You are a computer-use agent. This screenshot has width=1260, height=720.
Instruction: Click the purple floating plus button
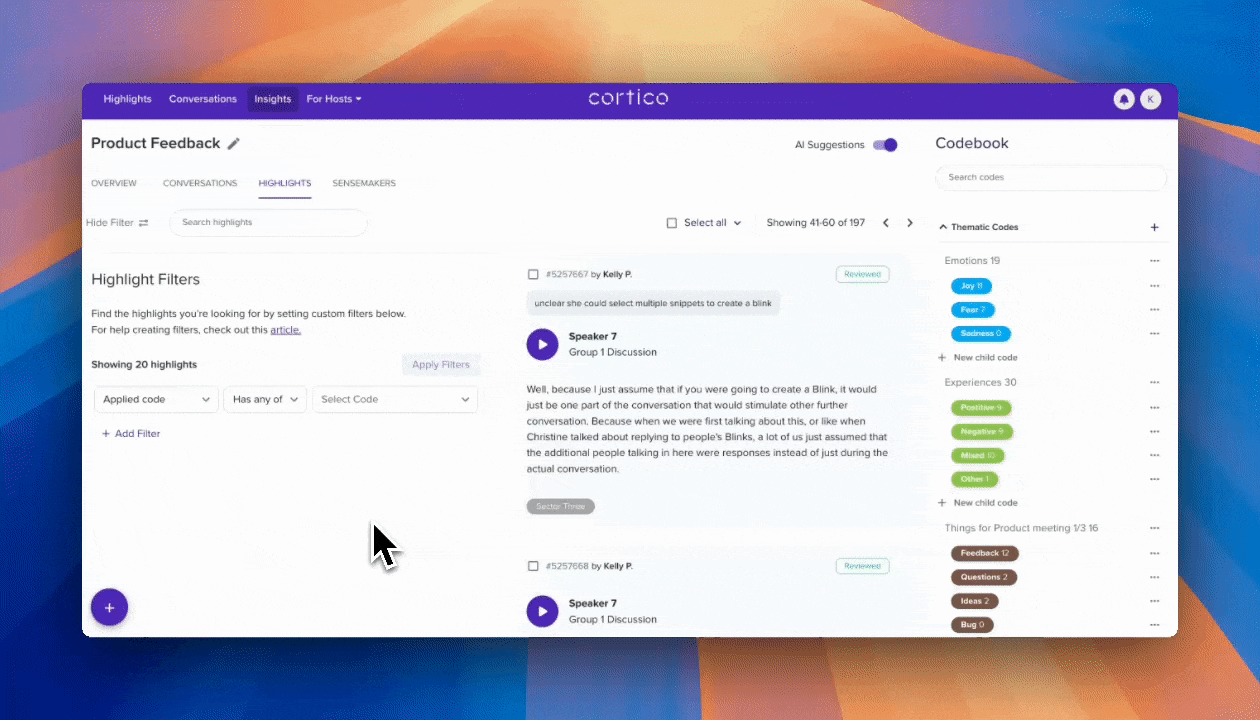(109, 607)
